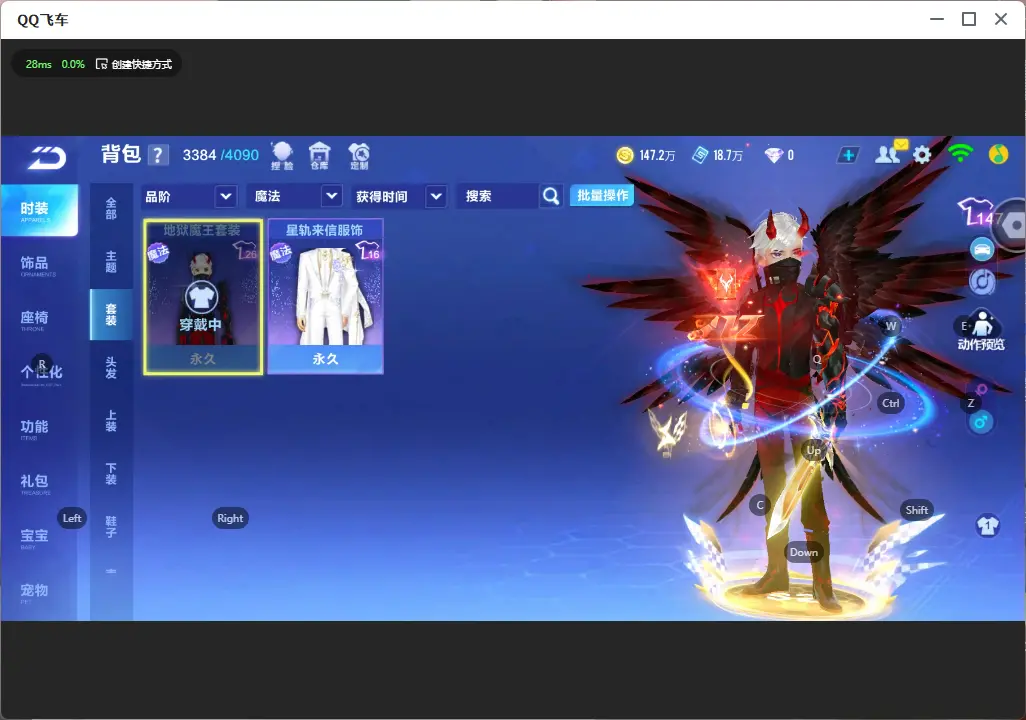Select the 时装 apparels category
Viewport: 1026px width, 720px height.
39,210
